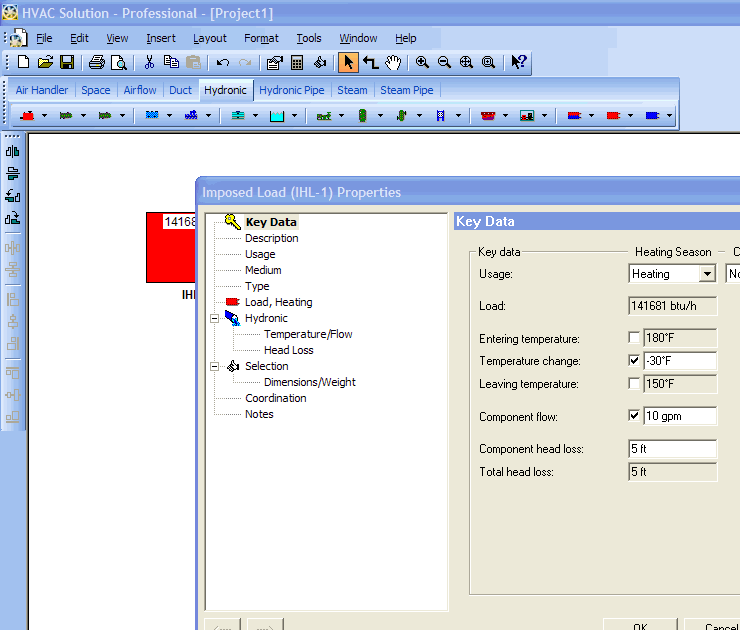Collapse the Hydronic tree node

(x=214, y=319)
